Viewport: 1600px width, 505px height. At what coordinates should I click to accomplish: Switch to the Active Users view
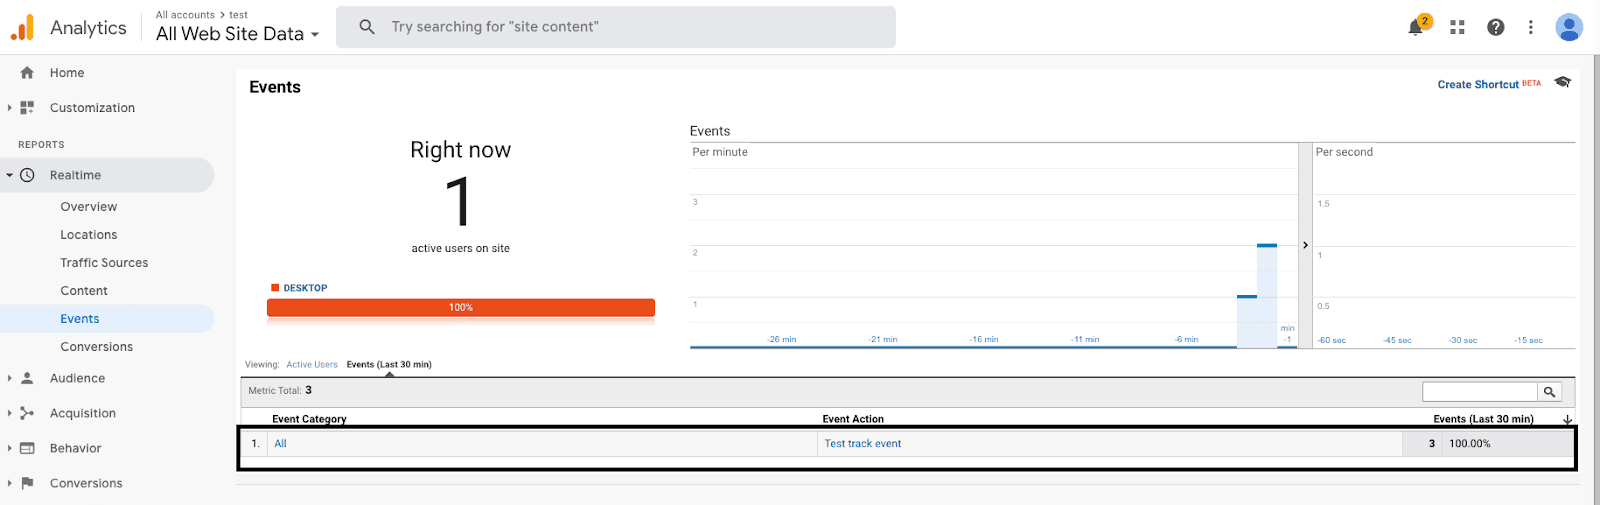point(312,365)
